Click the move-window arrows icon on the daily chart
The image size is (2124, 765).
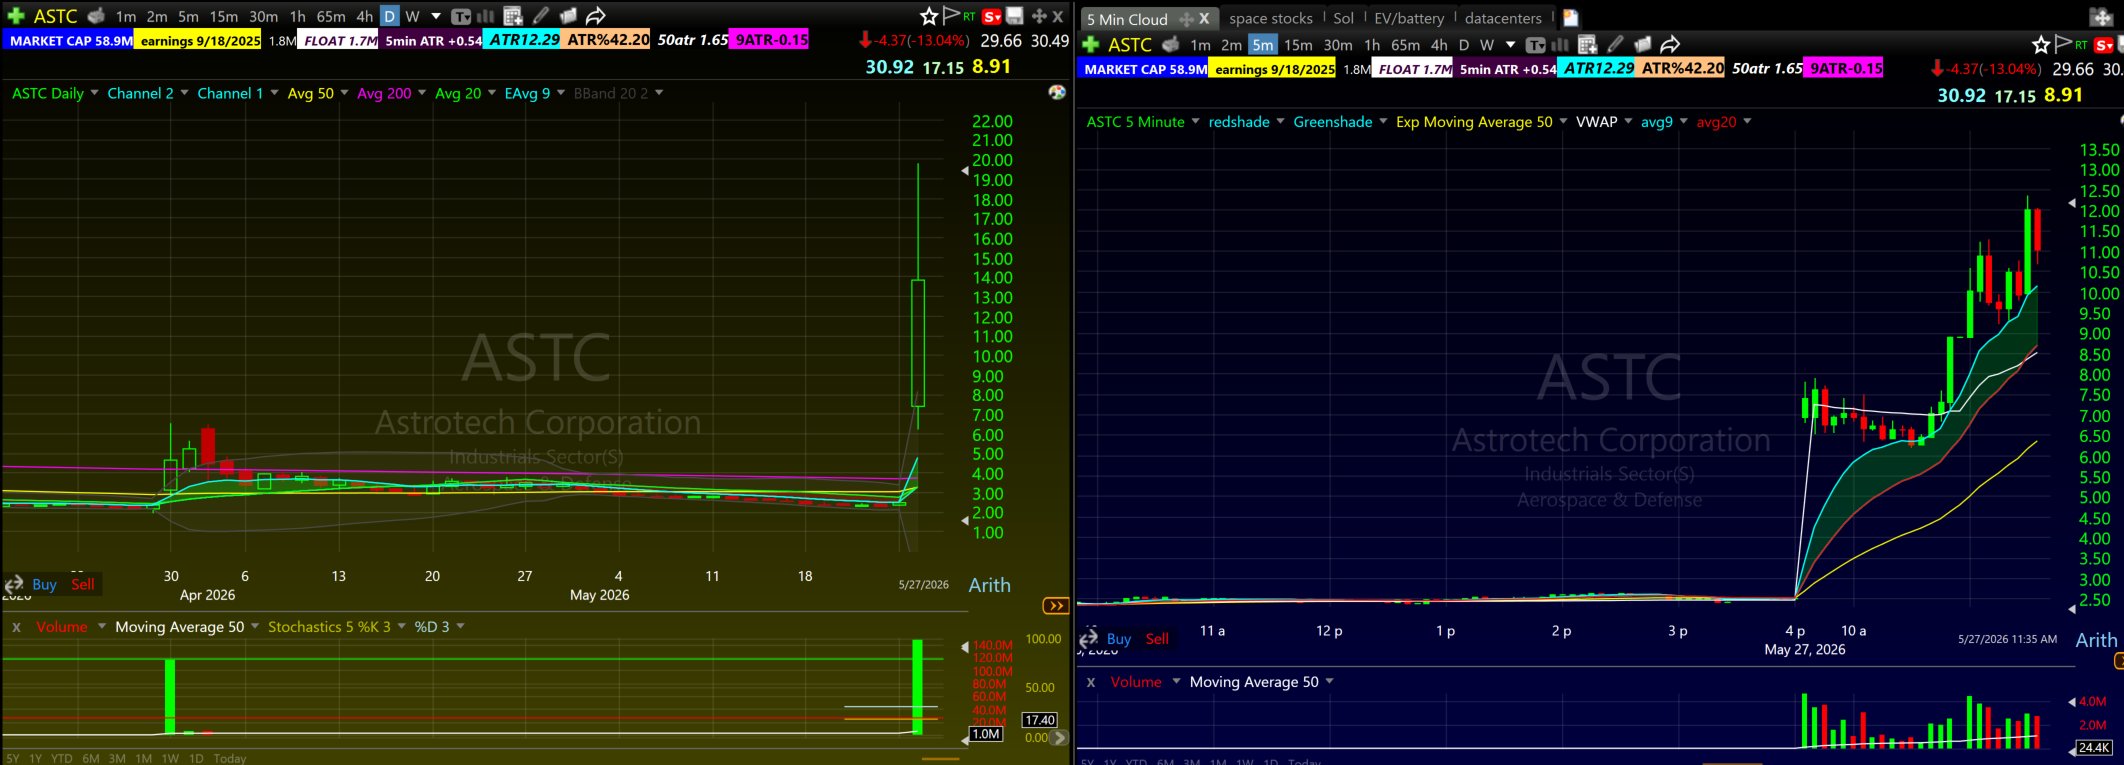(x=1039, y=16)
